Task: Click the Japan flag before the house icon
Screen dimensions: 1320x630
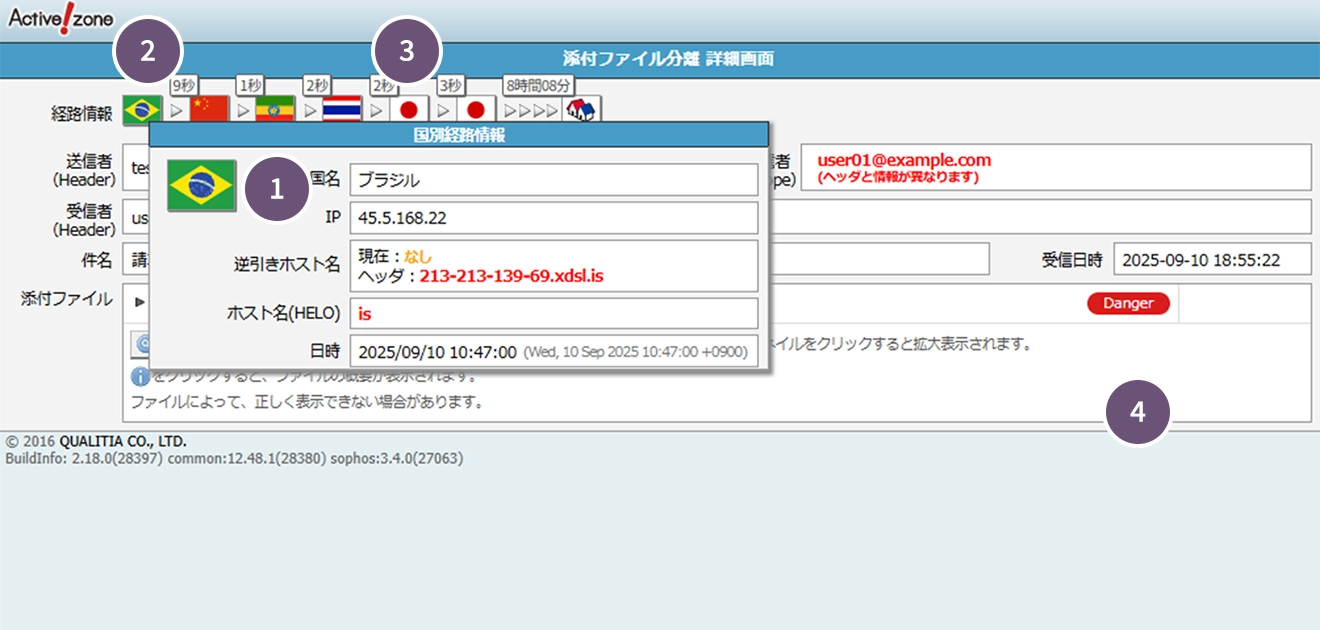Action: (476, 110)
